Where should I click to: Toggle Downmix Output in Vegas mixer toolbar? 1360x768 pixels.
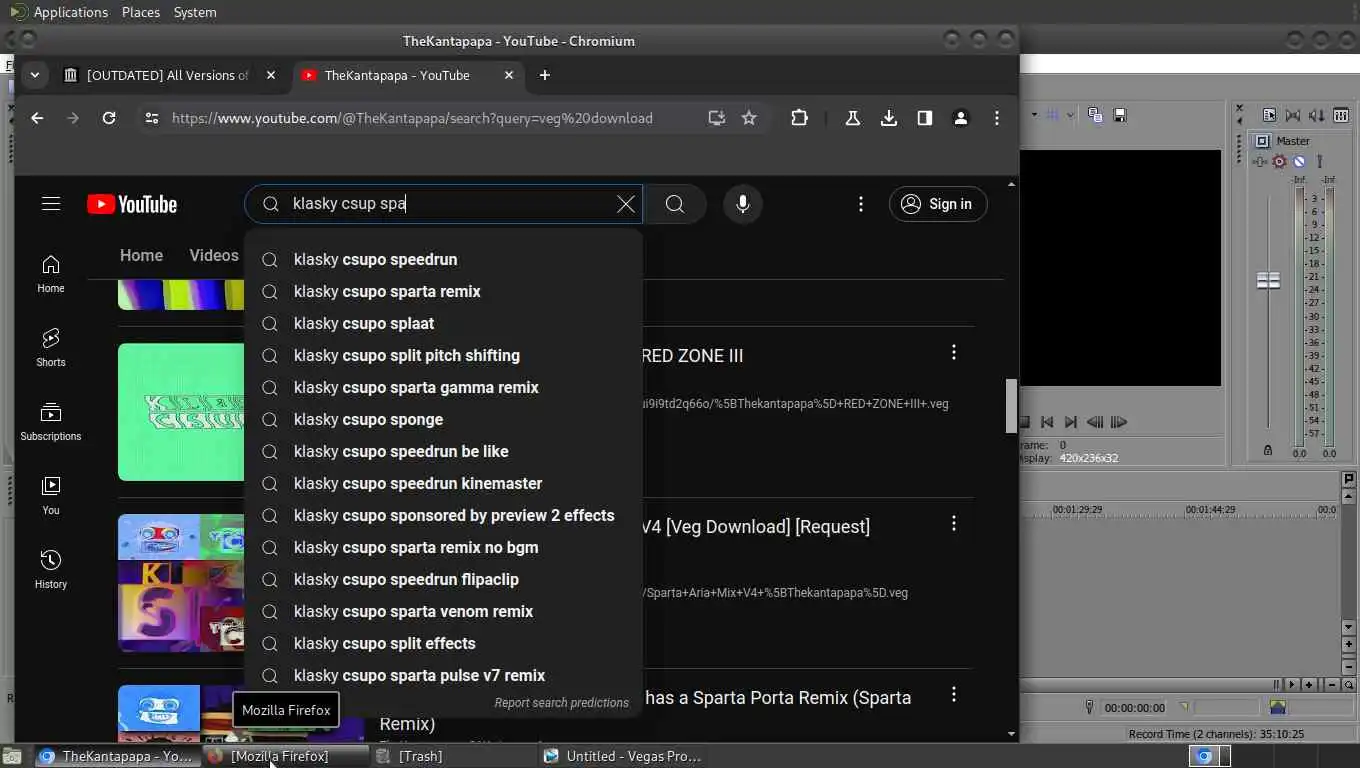1293,115
